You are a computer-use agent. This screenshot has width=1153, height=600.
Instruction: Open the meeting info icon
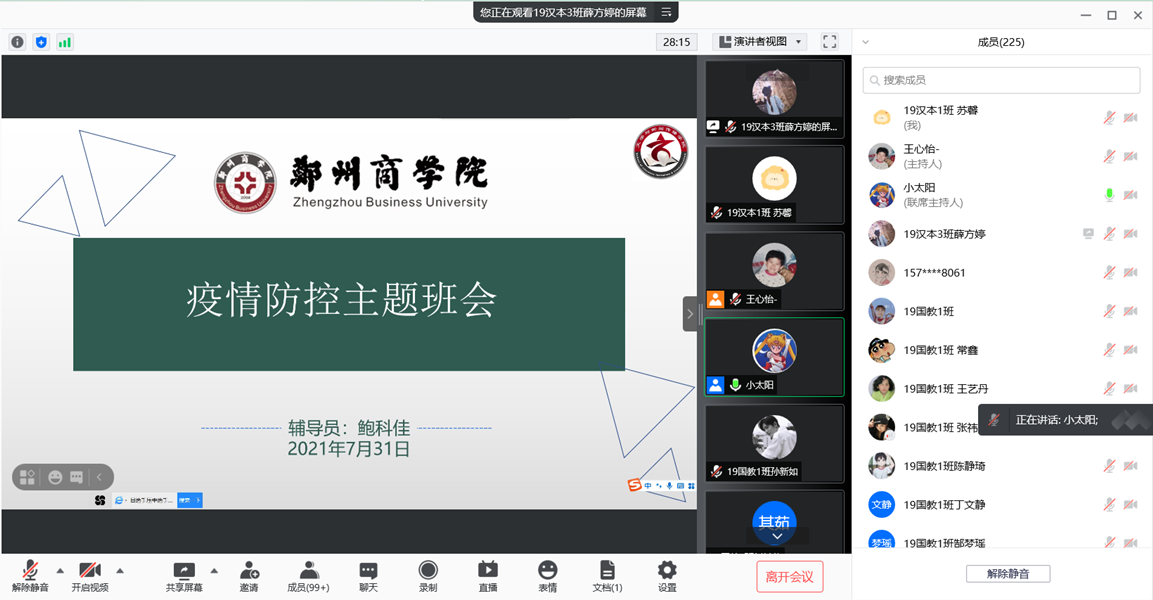18,42
